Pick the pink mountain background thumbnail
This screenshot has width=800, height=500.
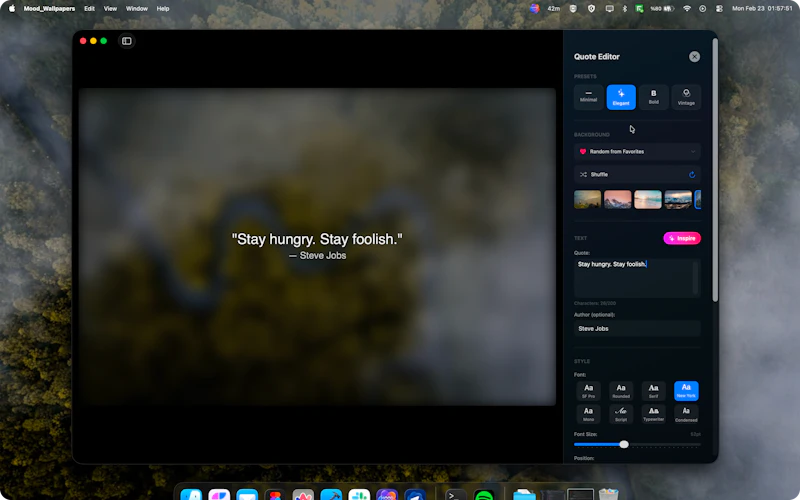click(x=617, y=199)
